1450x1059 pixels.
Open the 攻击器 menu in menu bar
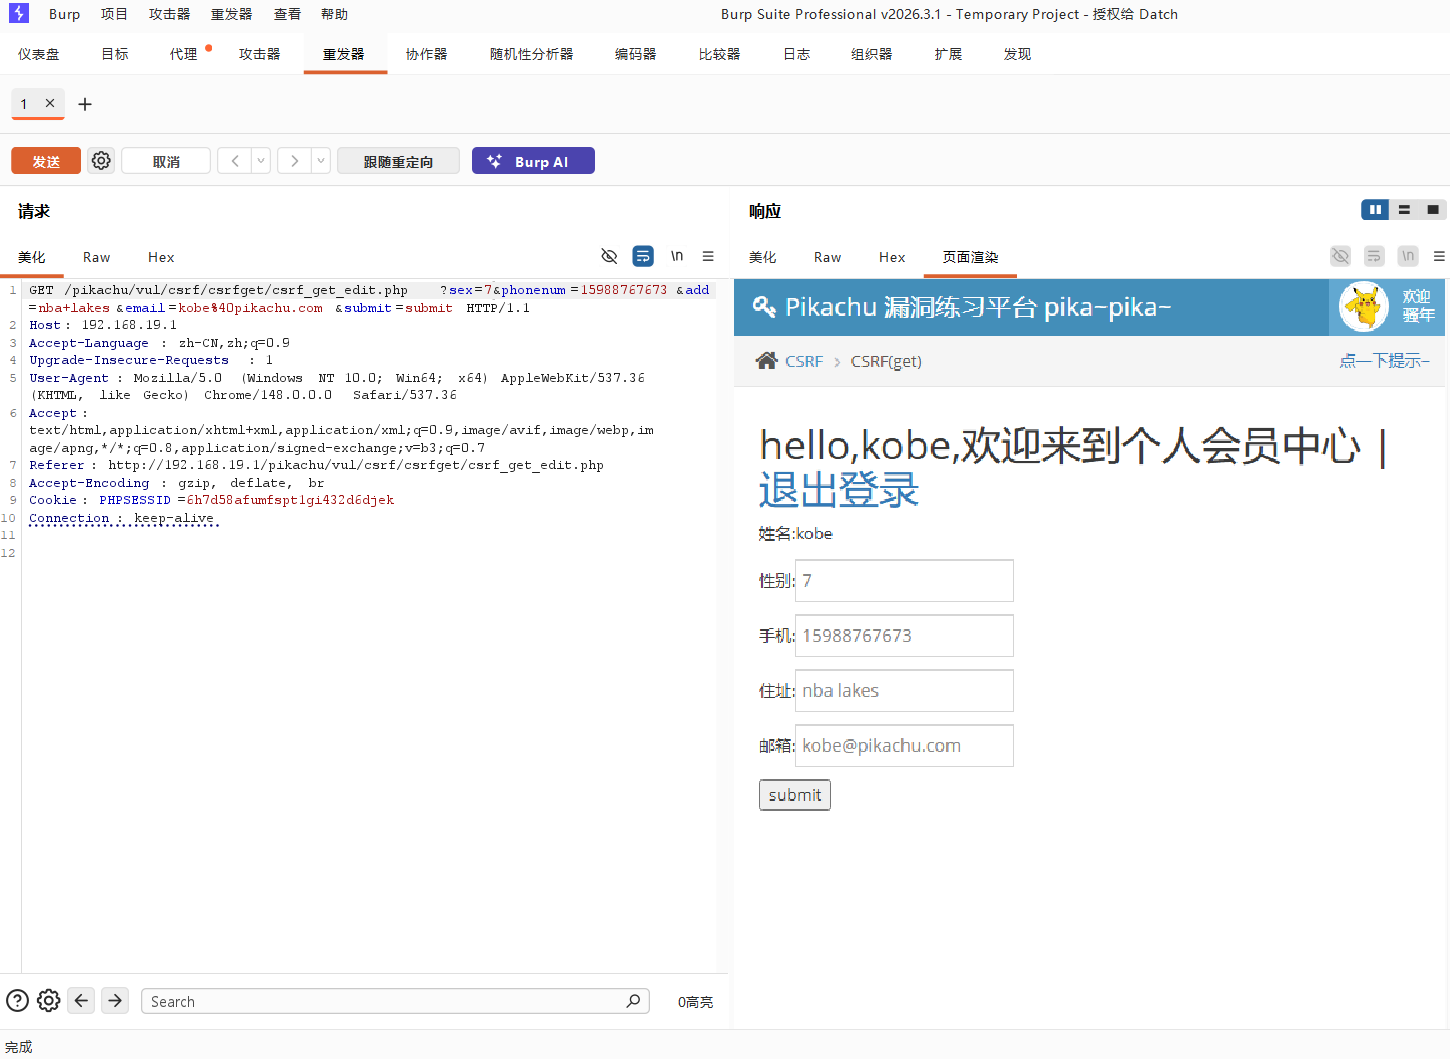169,14
